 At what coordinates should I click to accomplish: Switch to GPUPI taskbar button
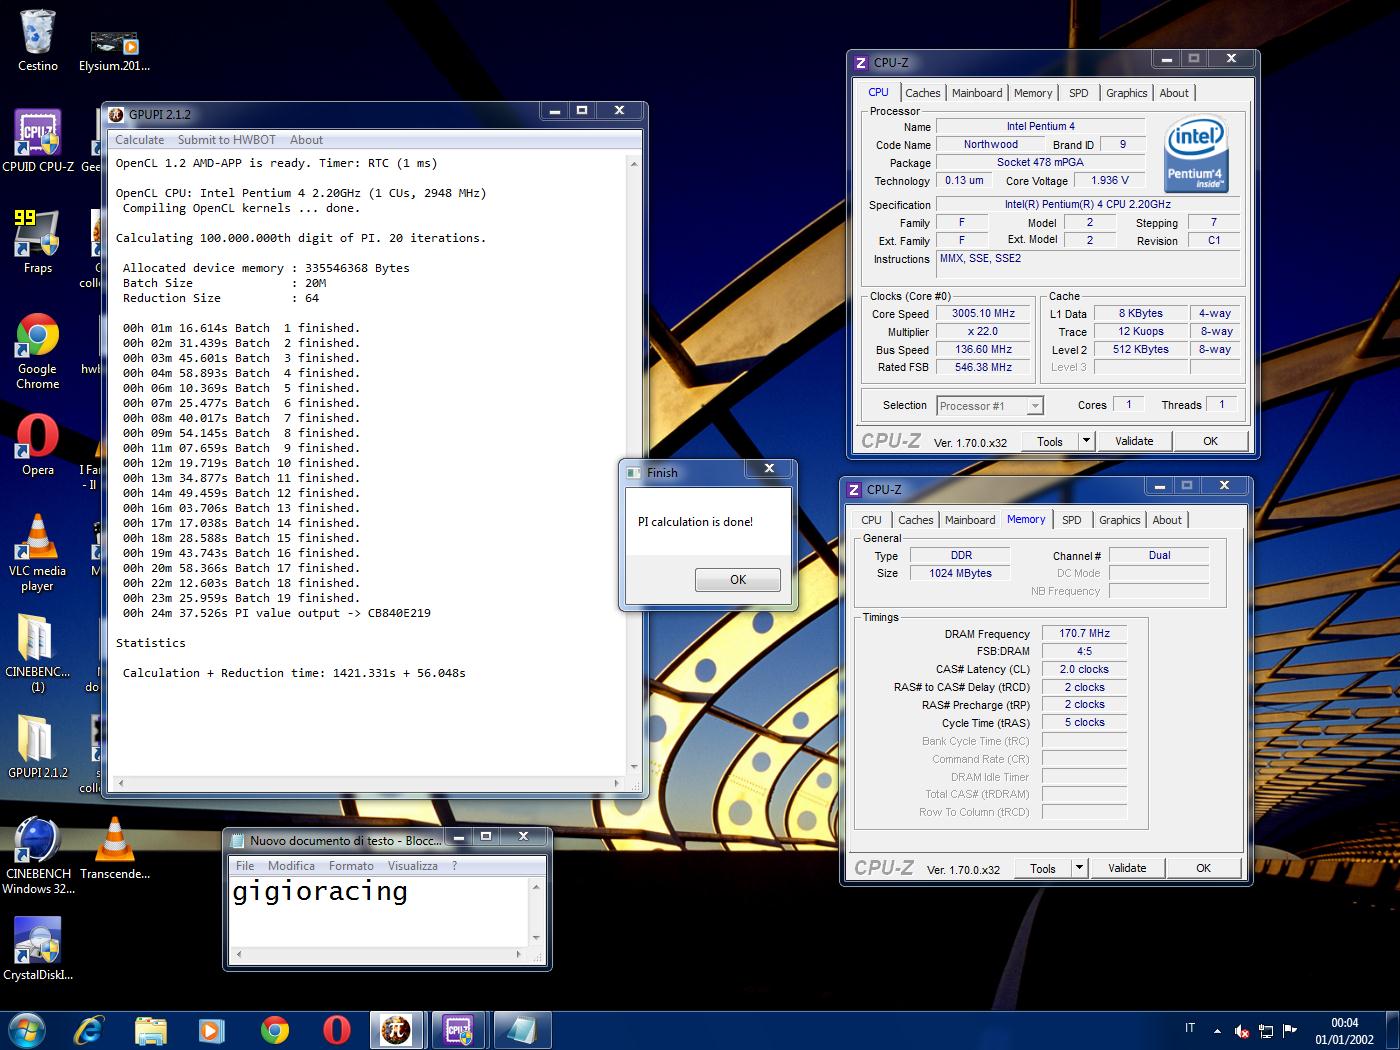pos(398,1030)
